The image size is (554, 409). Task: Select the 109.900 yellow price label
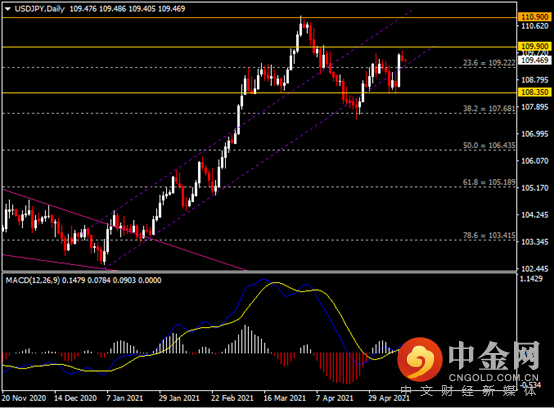[x=535, y=46]
